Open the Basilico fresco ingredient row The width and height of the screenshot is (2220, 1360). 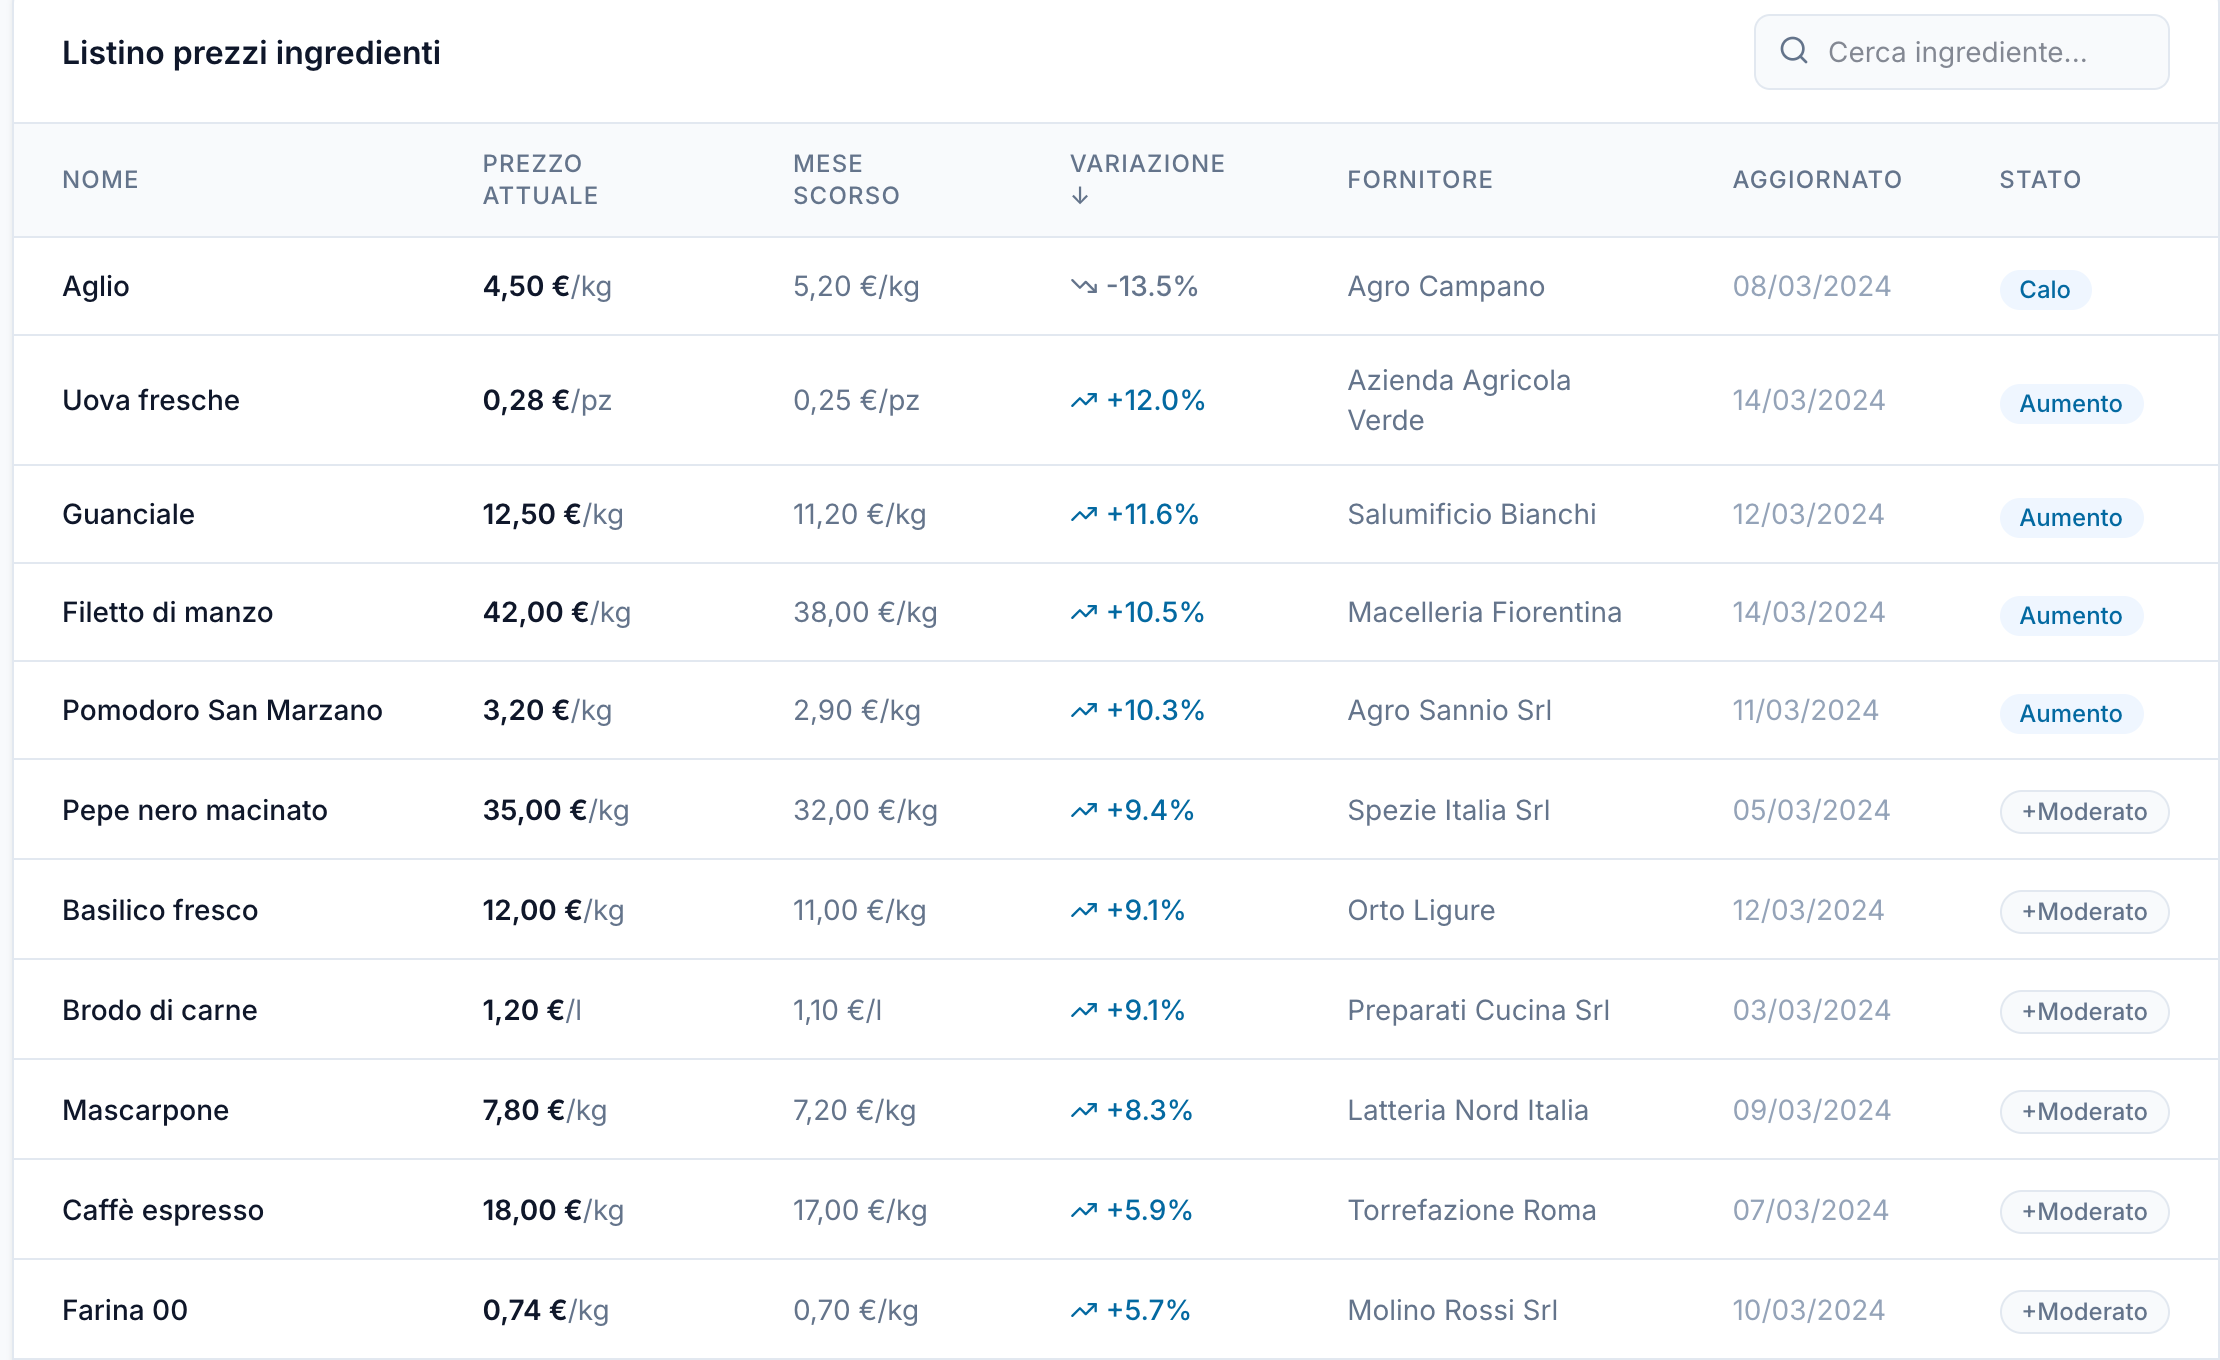tap(160, 910)
